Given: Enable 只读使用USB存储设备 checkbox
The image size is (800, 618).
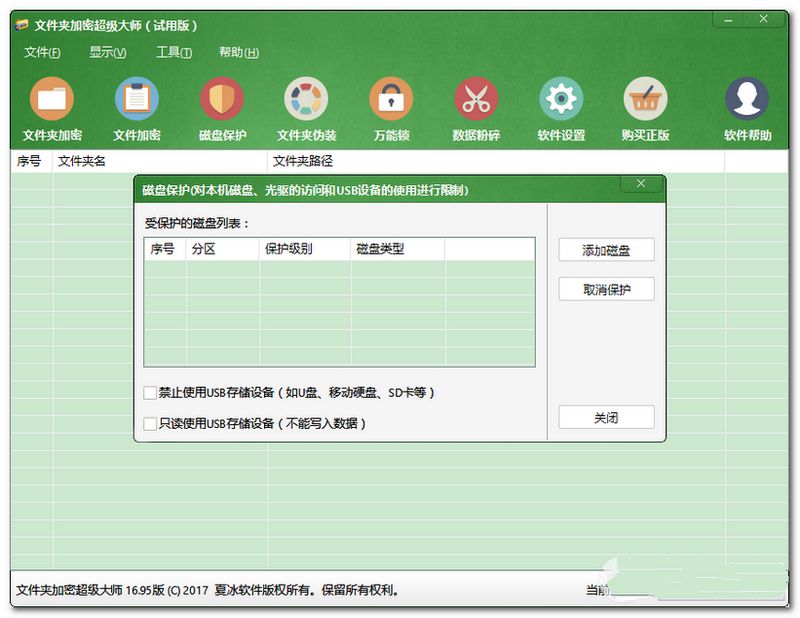Looking at the screenshot, I should tap(150, 424).
